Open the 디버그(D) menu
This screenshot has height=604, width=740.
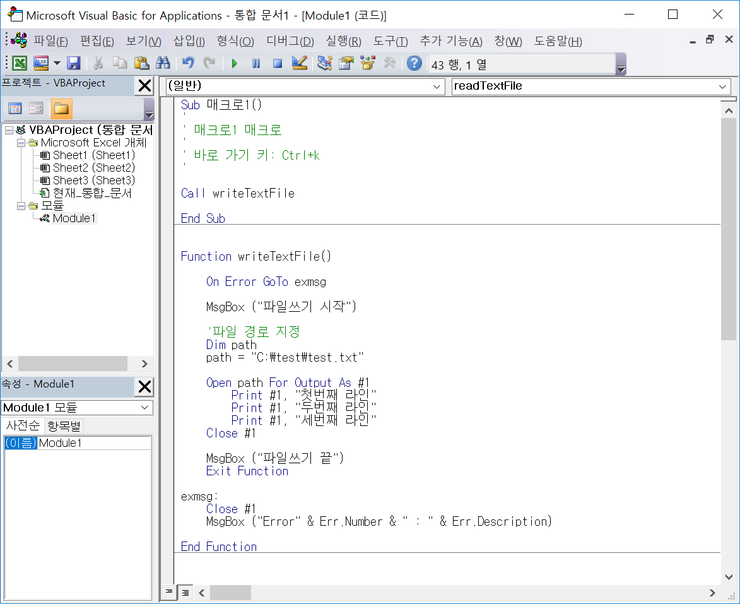(289, 41)
